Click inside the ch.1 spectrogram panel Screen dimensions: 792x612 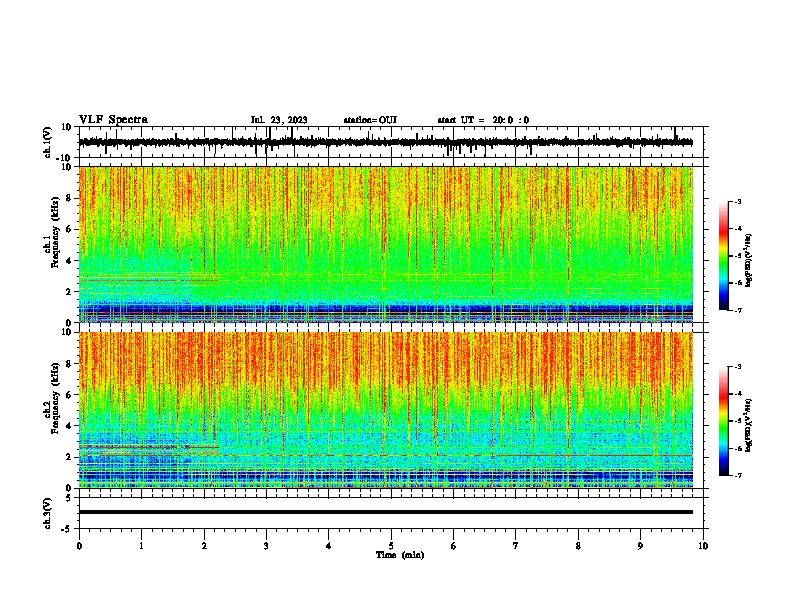coord(386,244)
